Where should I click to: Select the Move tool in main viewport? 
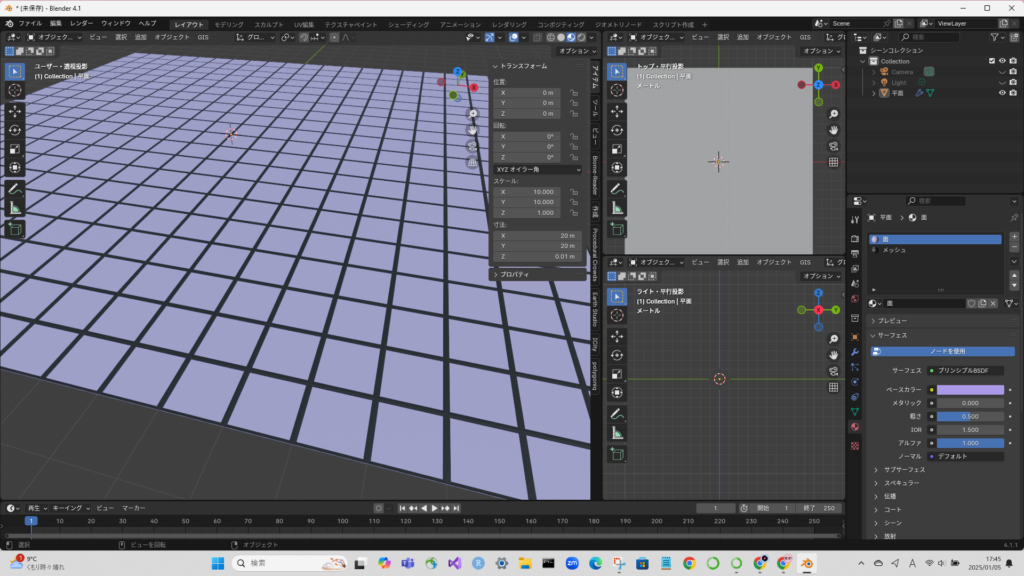pyautogui.click(x=16, y=110)
